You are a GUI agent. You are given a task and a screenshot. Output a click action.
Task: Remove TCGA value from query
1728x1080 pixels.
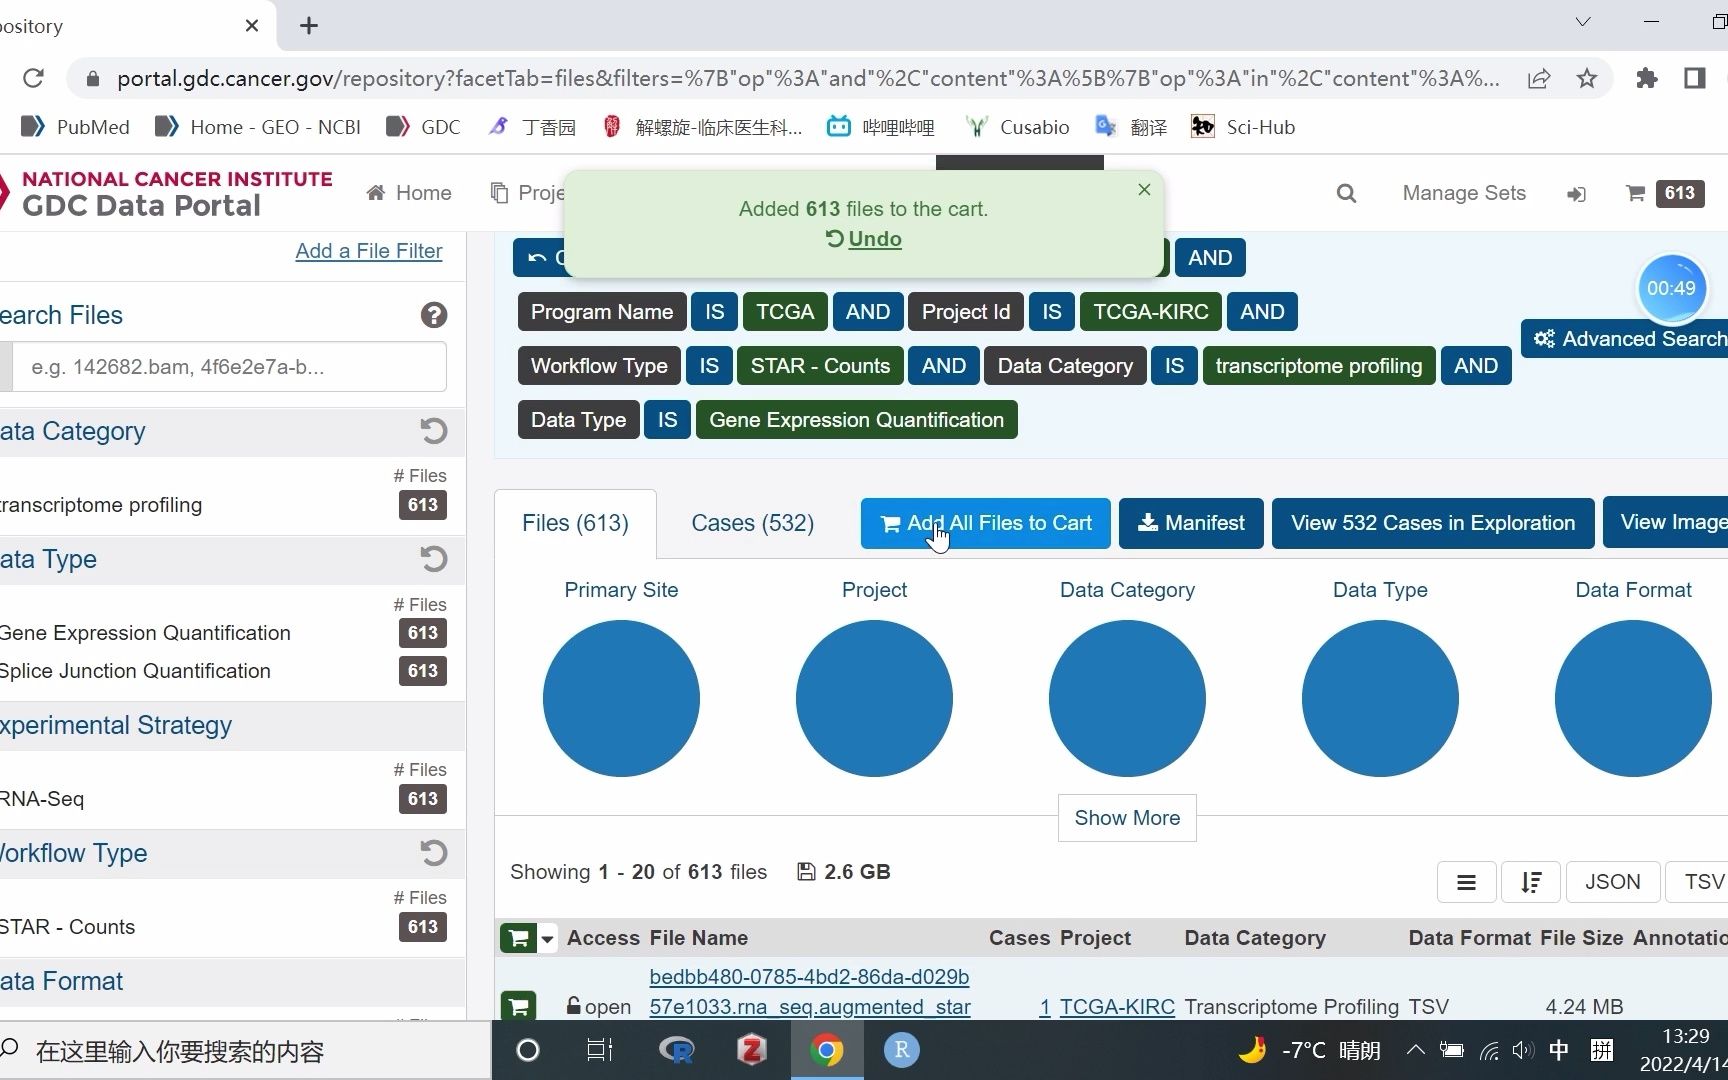pos(785,312)
